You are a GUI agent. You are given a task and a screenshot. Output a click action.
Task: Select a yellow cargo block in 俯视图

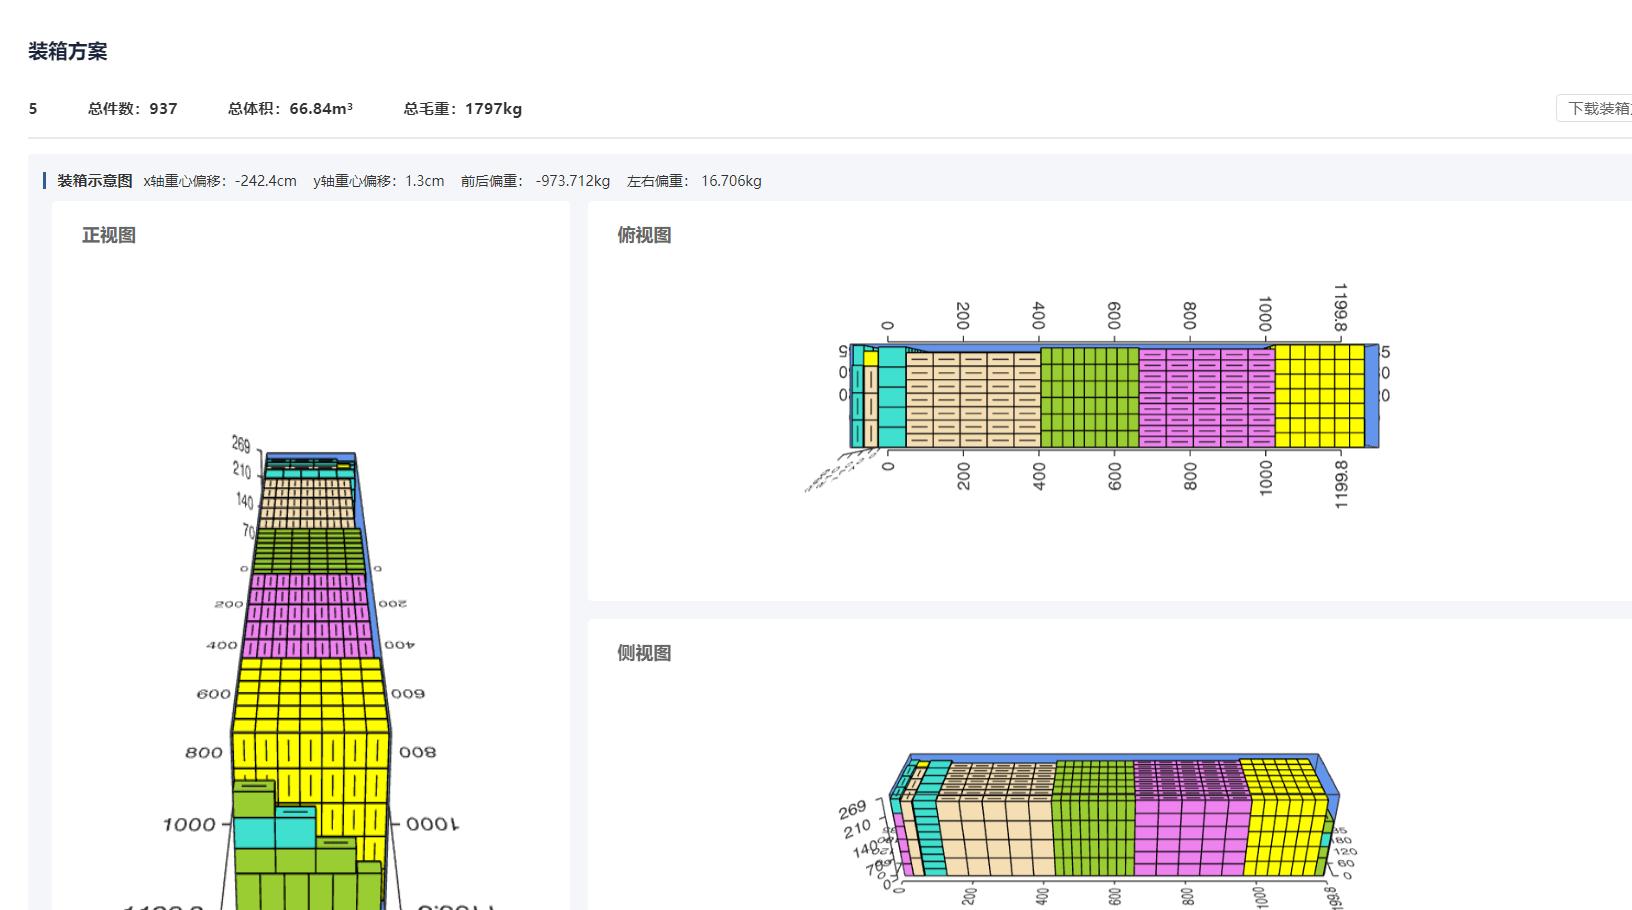1310,395
